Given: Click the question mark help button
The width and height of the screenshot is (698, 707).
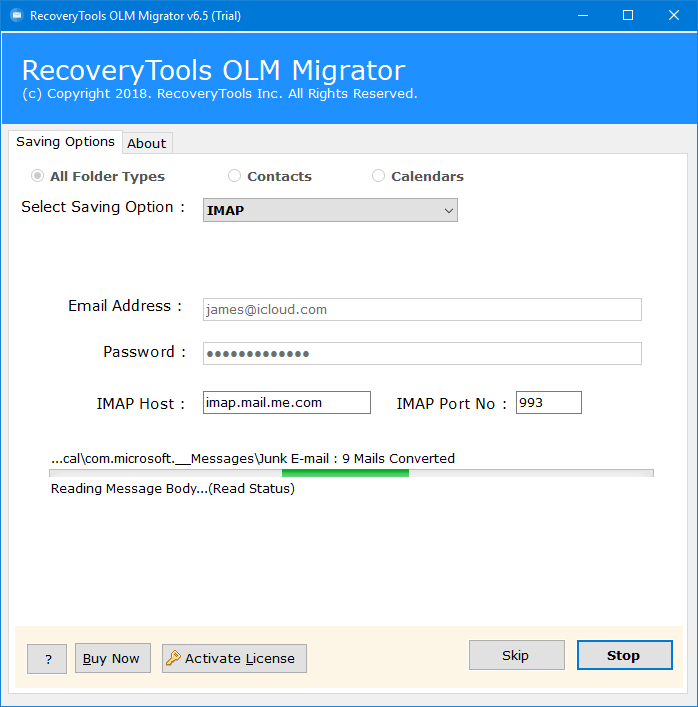Looking at the screenshot, I should tap(47, 659).
